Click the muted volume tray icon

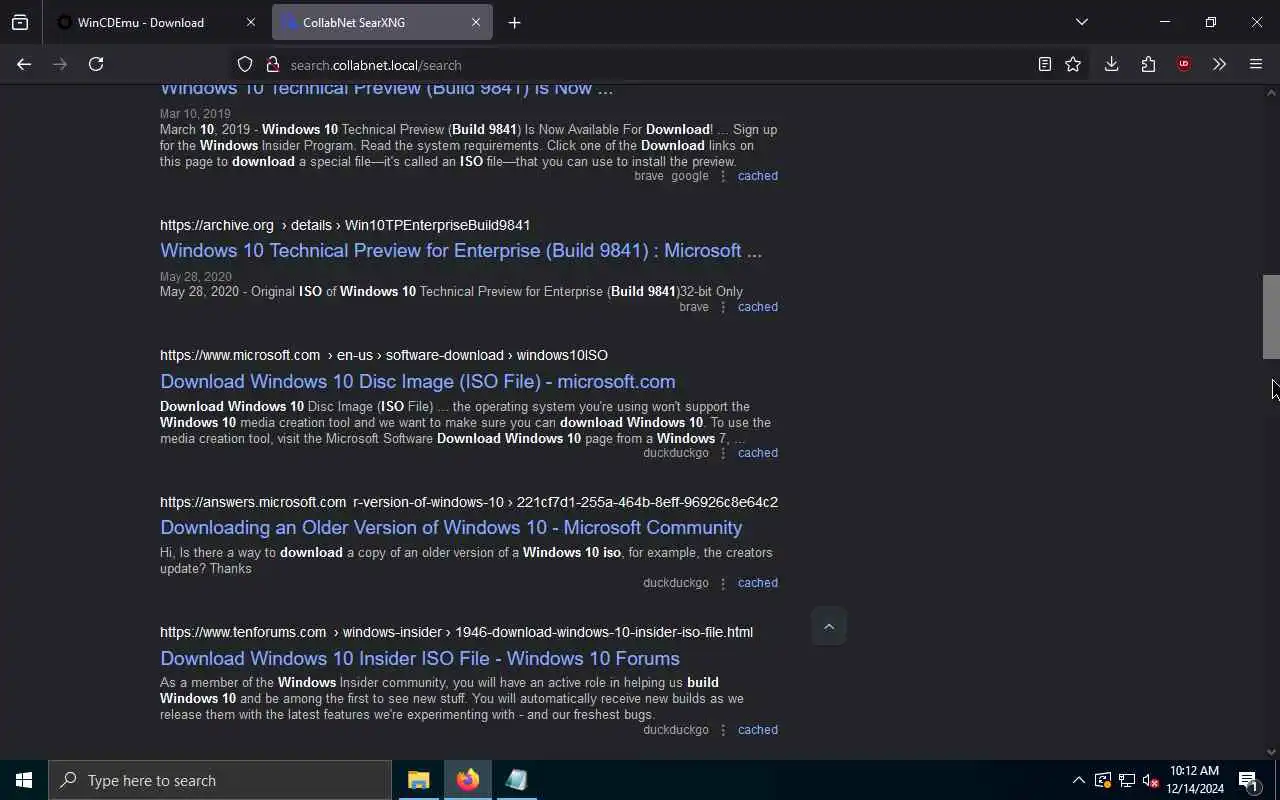1150,780
